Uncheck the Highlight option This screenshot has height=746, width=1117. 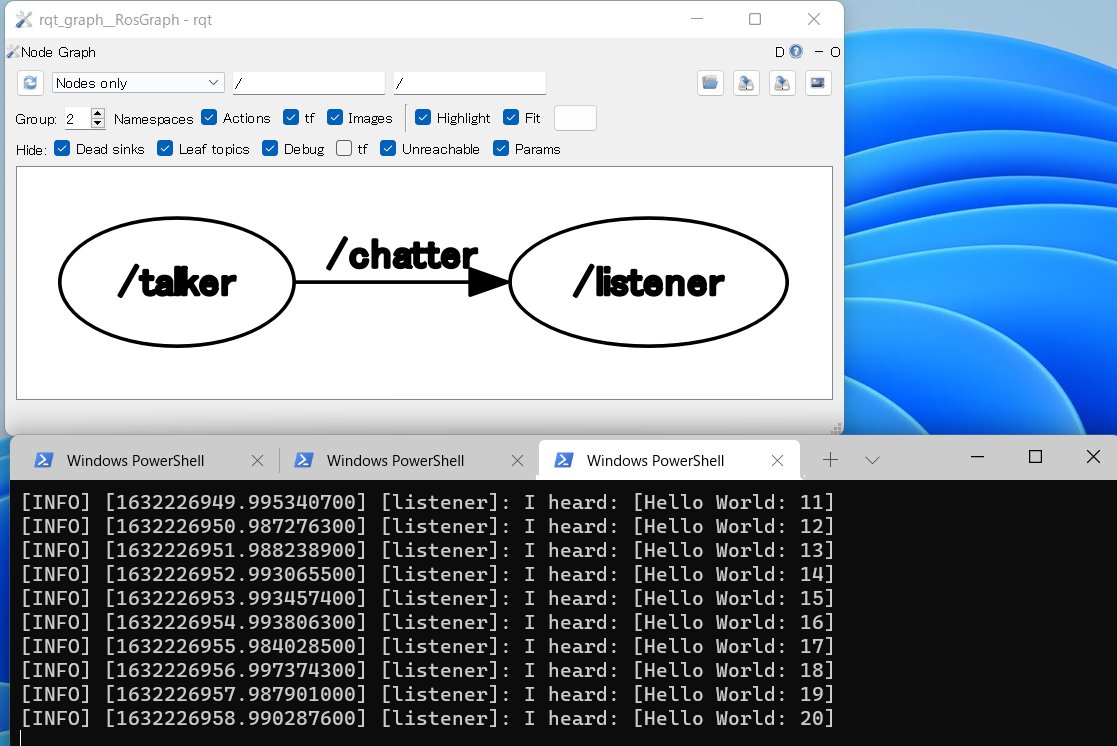pyautogui.click(x=422, y=118)
